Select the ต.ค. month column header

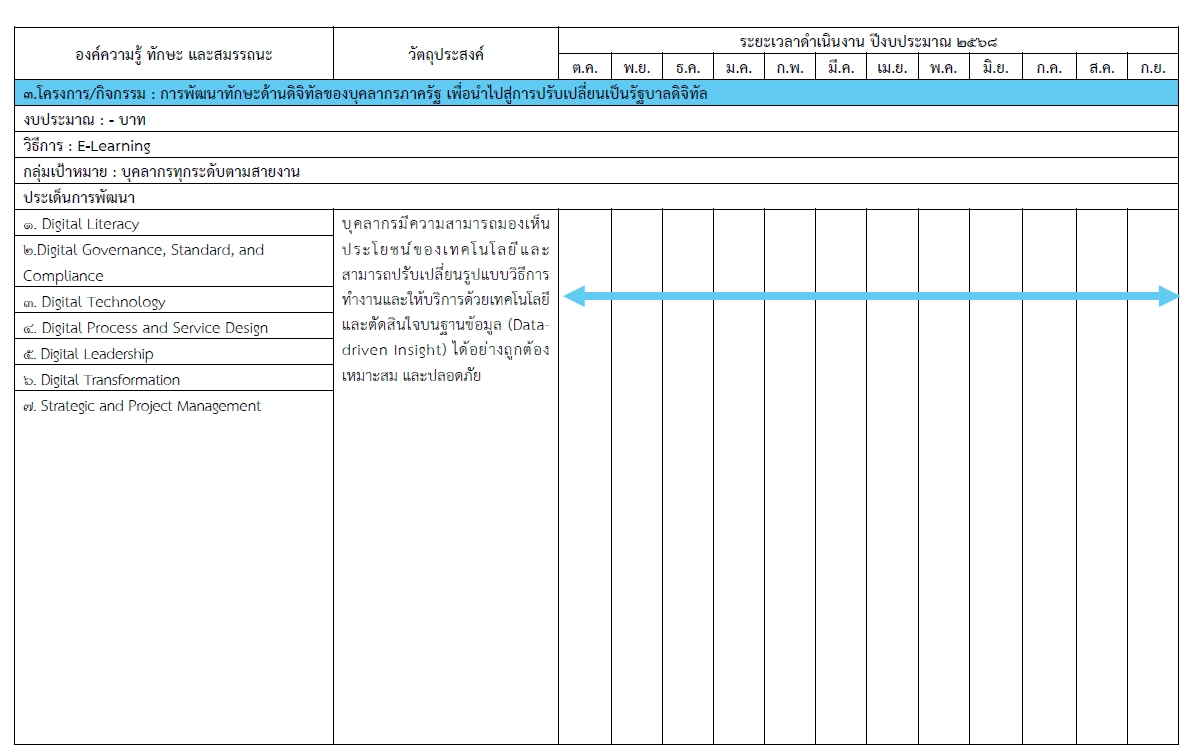585,68
